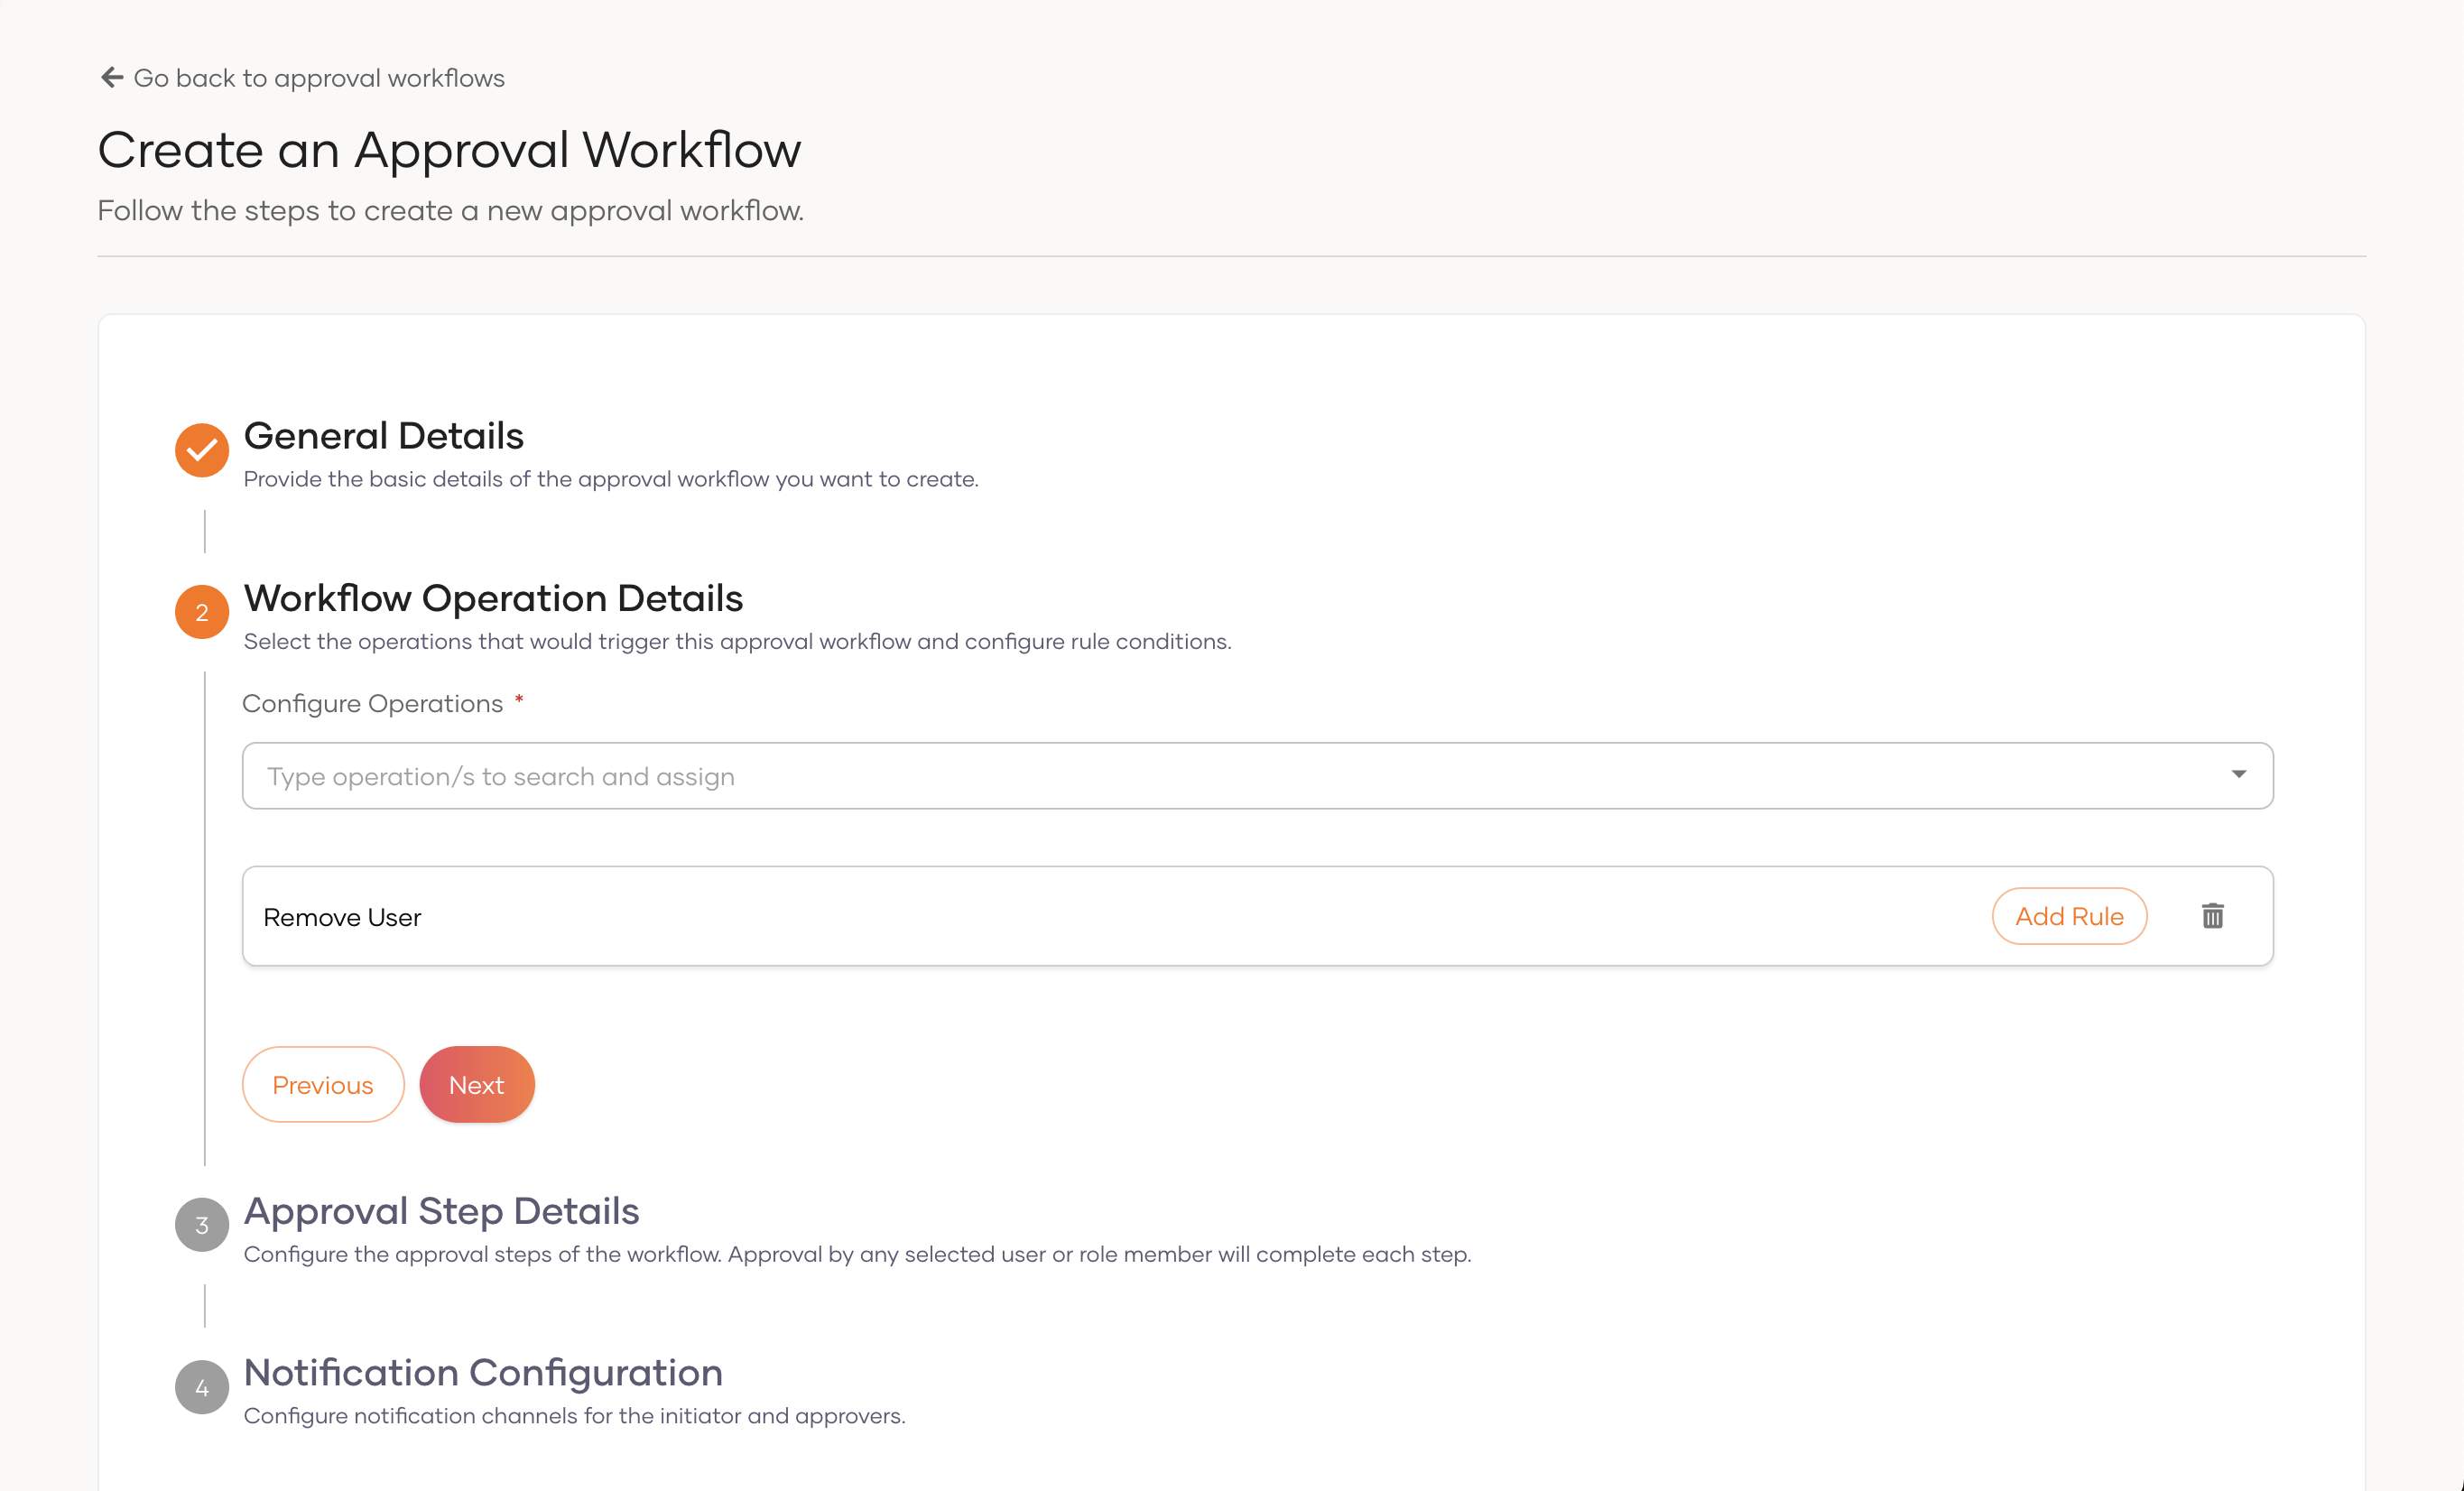Viewport: 2464px width, 1491px height.
Task: Delete the Remove User operation with the trash icon
Action: (x=2212, y=916)
